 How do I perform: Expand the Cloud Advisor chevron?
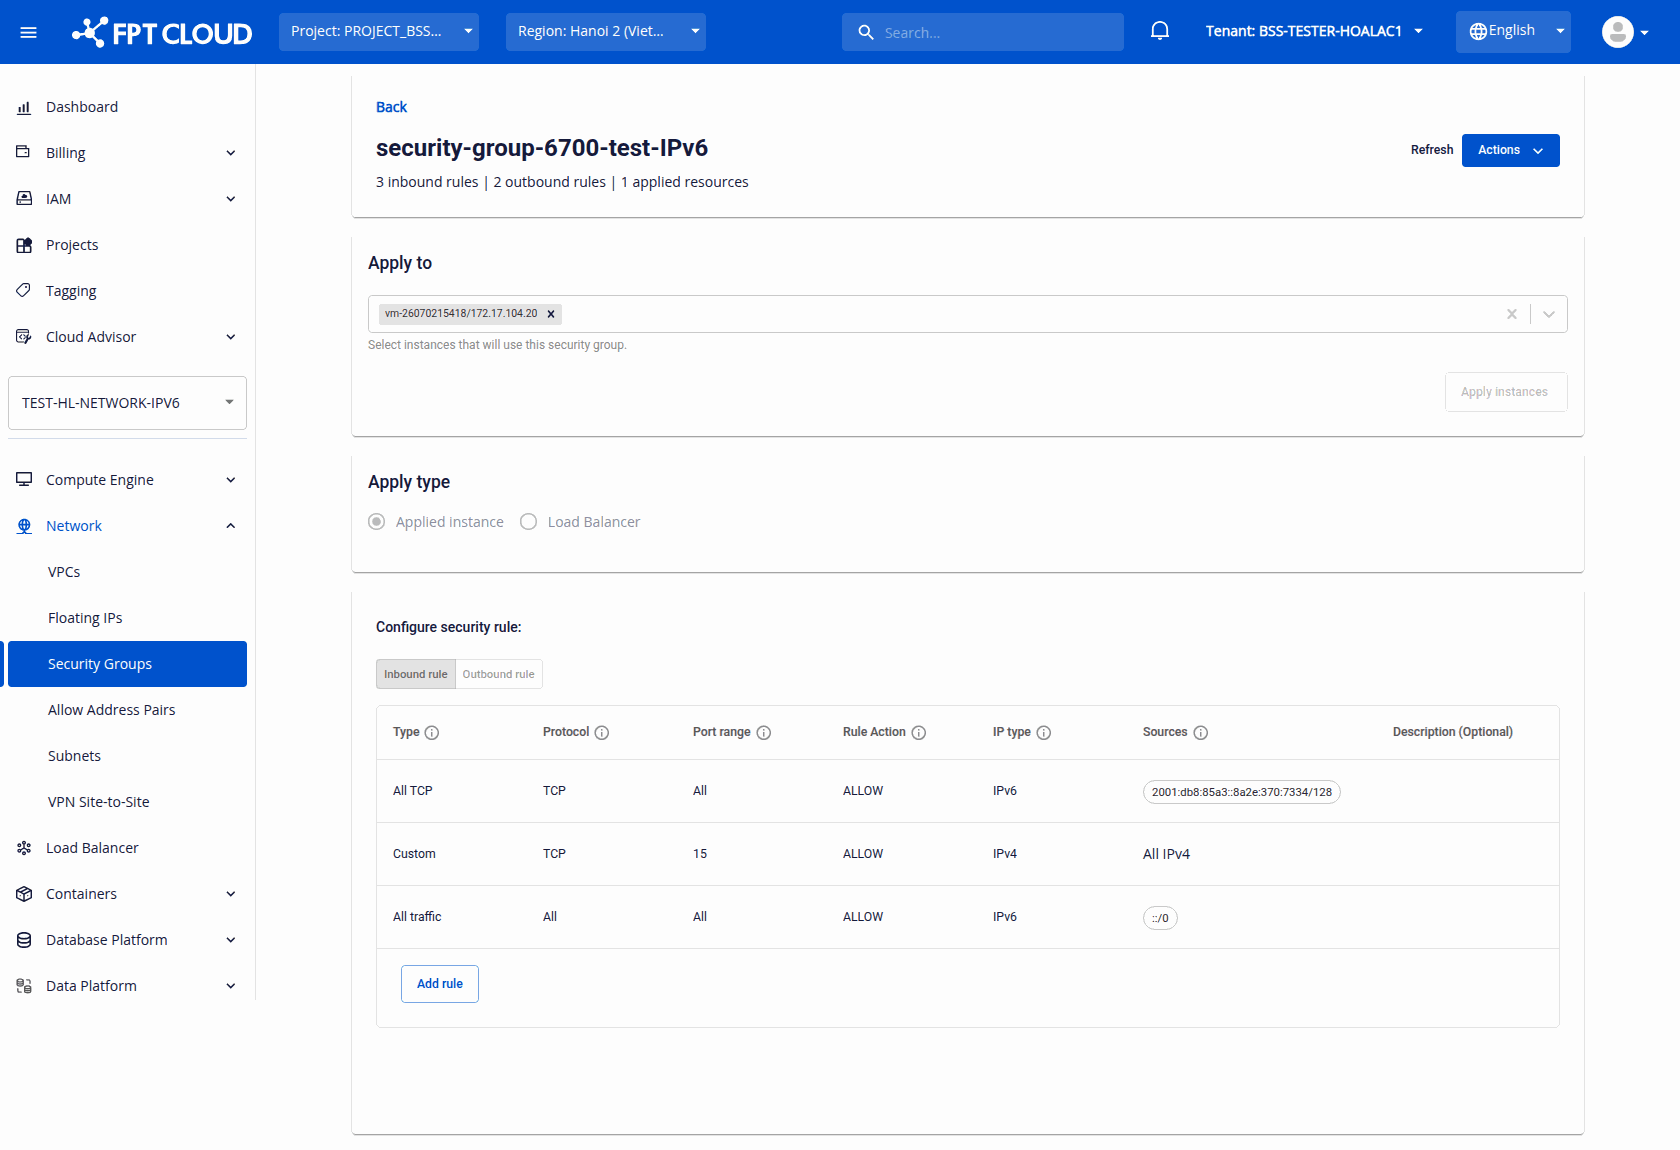click(231, 337)
